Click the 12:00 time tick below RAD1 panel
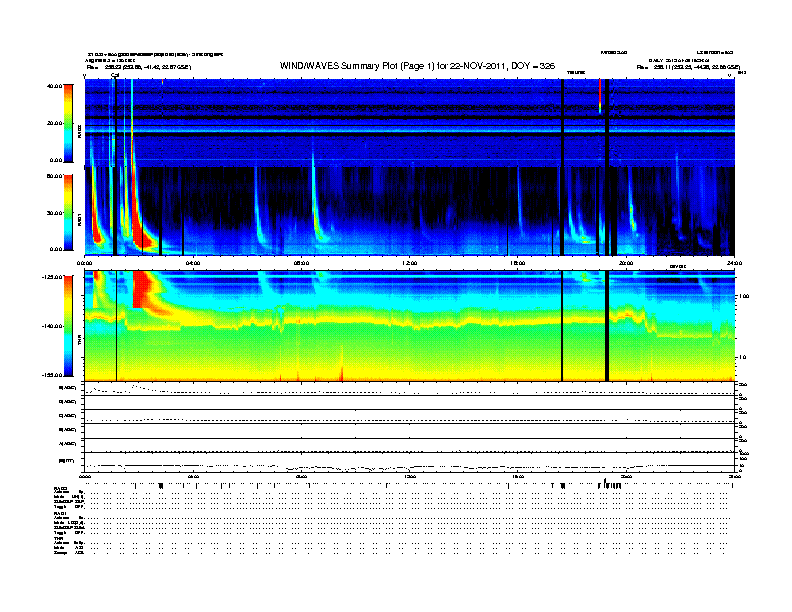This screenshot has width=792, height=612. [410, 263]
